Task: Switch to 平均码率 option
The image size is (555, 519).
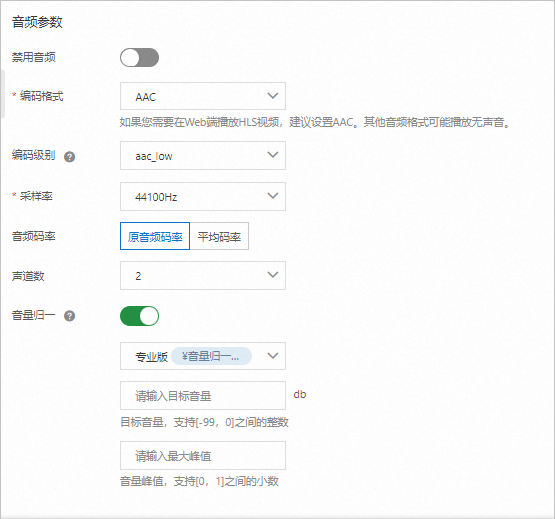Action: point(219,236)
